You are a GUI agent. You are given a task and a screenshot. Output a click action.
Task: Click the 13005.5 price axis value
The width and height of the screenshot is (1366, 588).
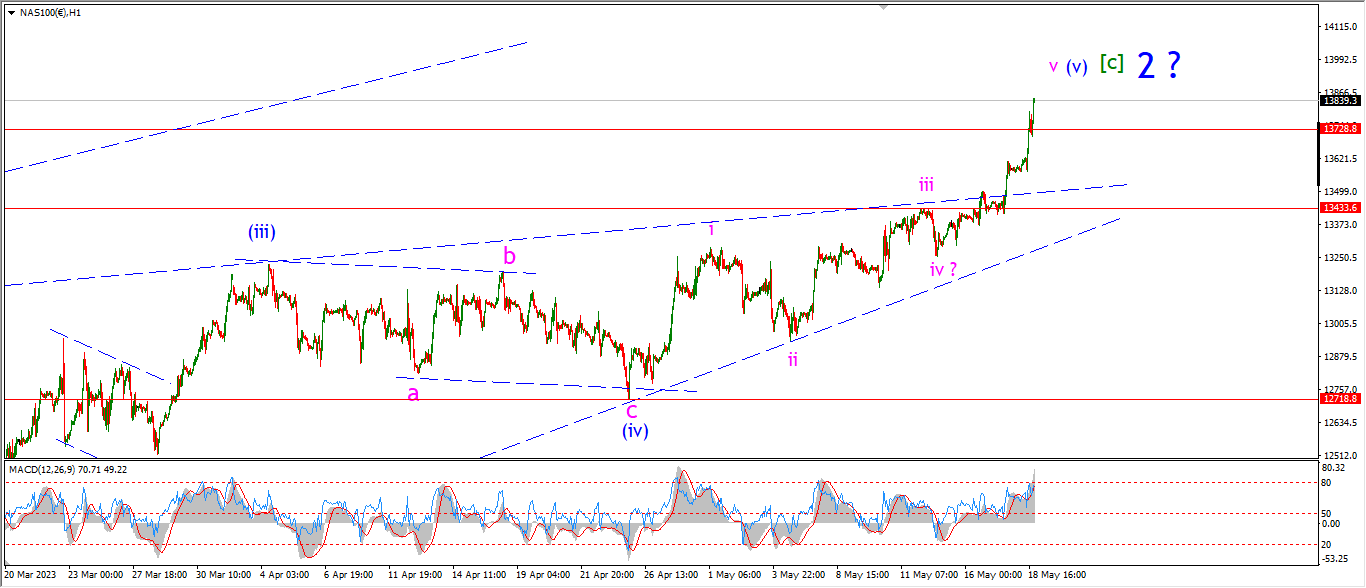click(x=1340, y=324)
